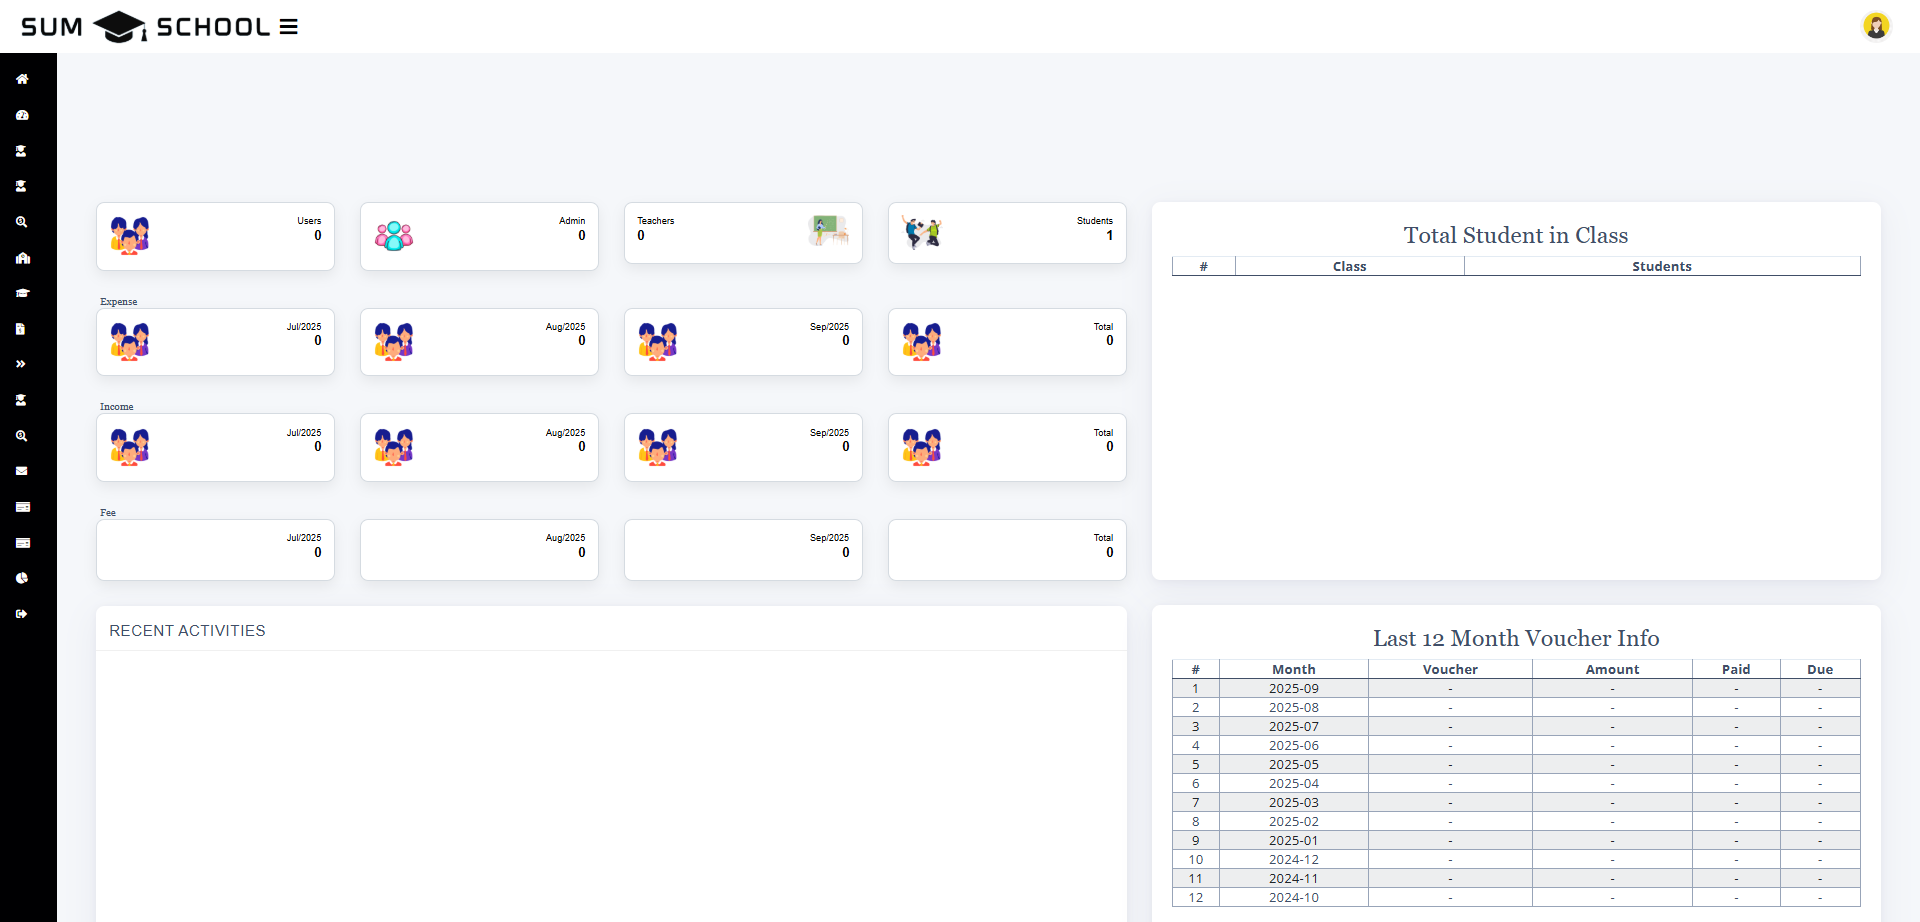Click the graduation cap classes icon
1920x922 pixels.
(22, 293)
